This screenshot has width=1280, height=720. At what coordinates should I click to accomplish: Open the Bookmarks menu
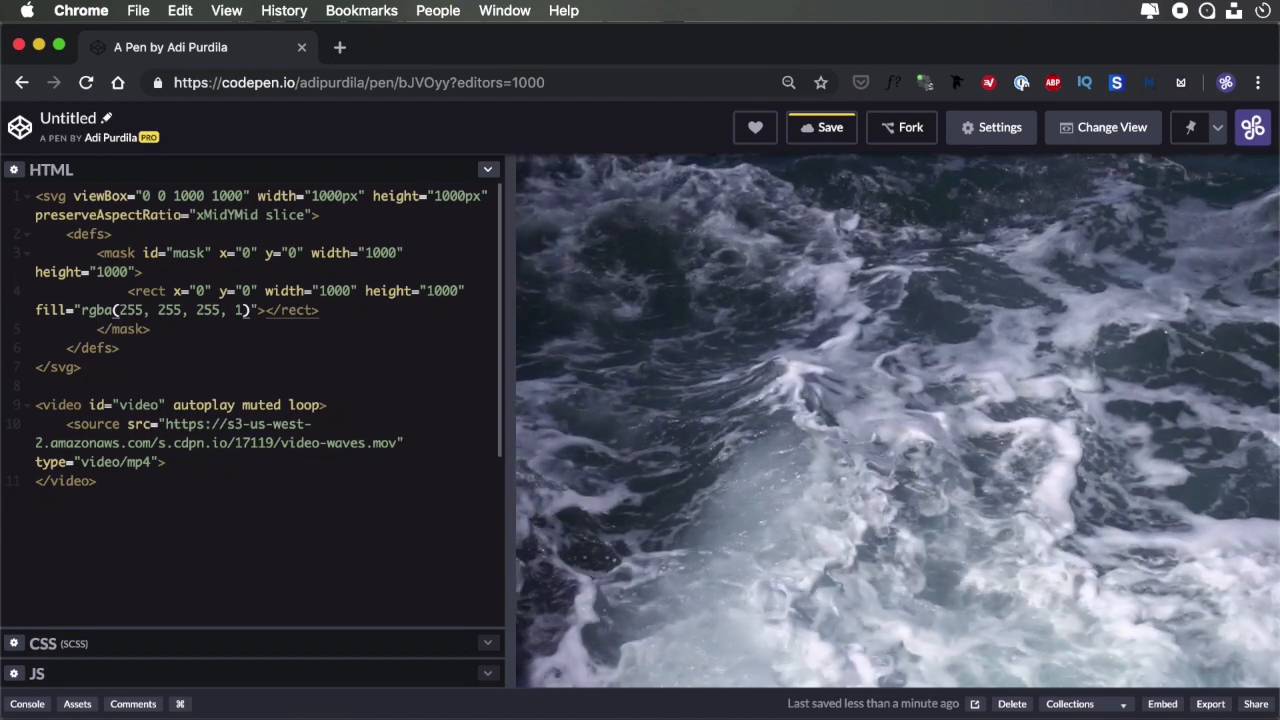click(x=361, y=11)
